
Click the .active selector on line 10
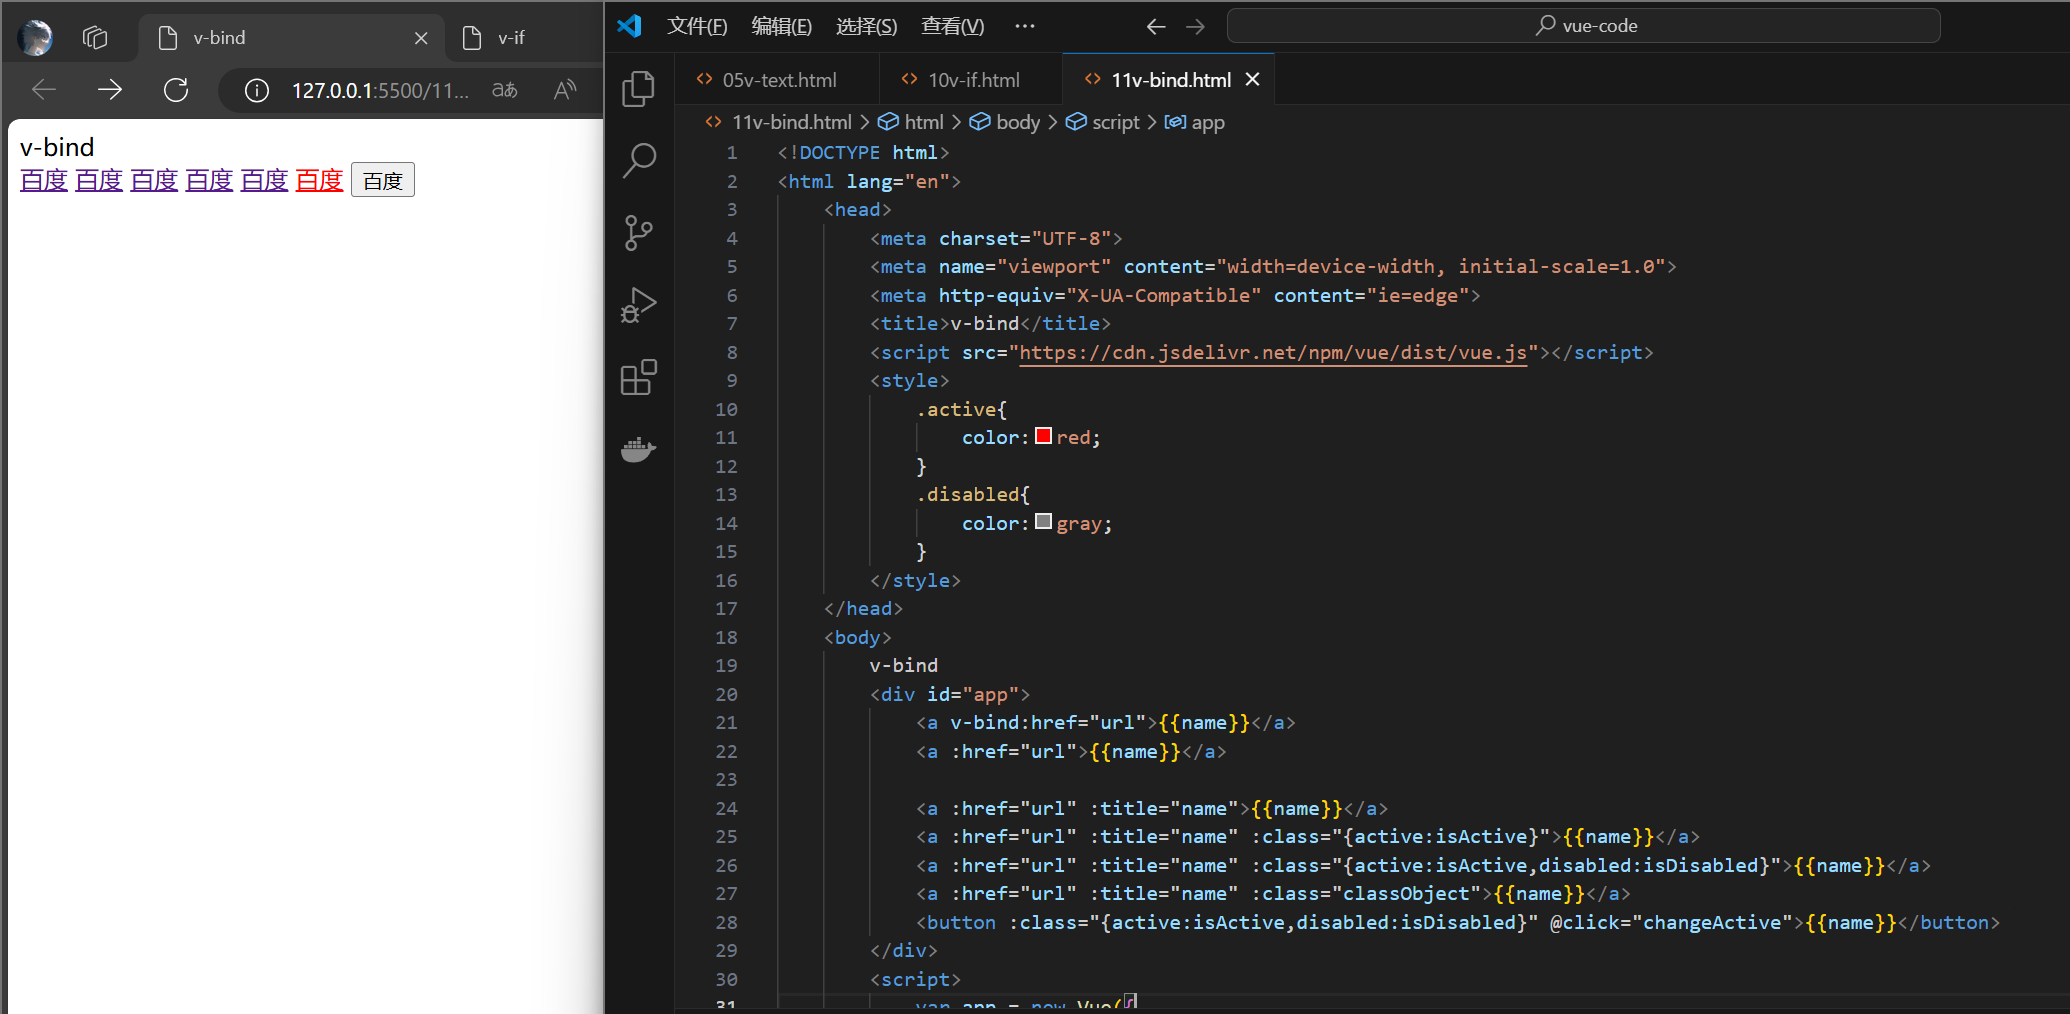pyautogui.click(x=956, y=409)
